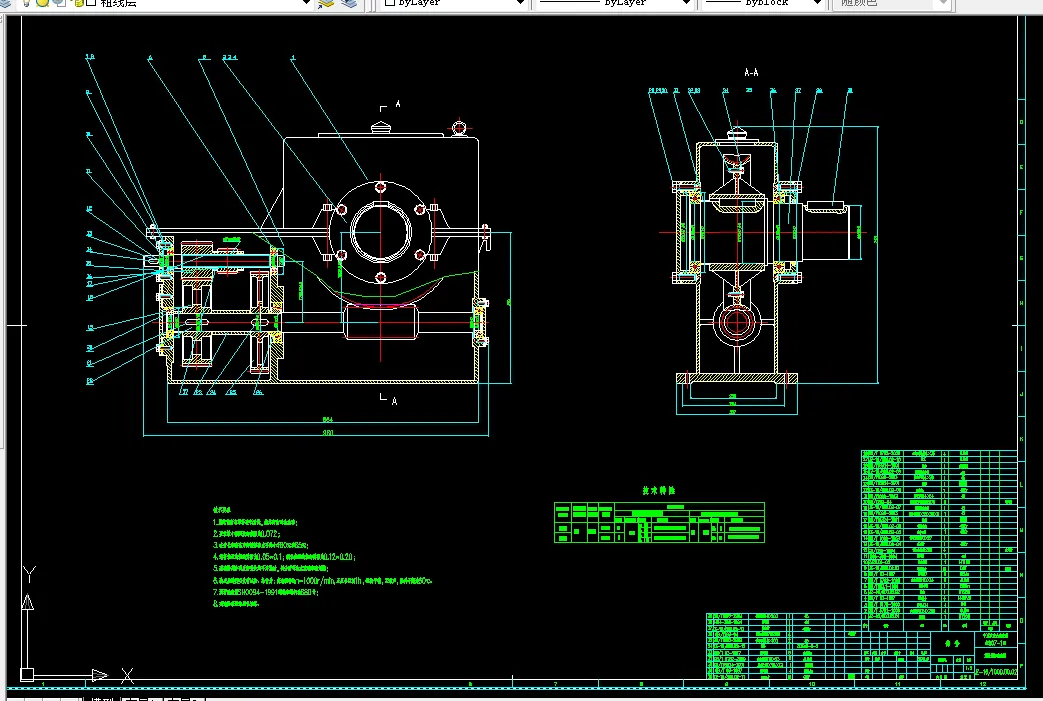This screenshot has width=1043, height=701.
Task: Open the ByLayer linetype dropdown
Action: coord(686,3)
